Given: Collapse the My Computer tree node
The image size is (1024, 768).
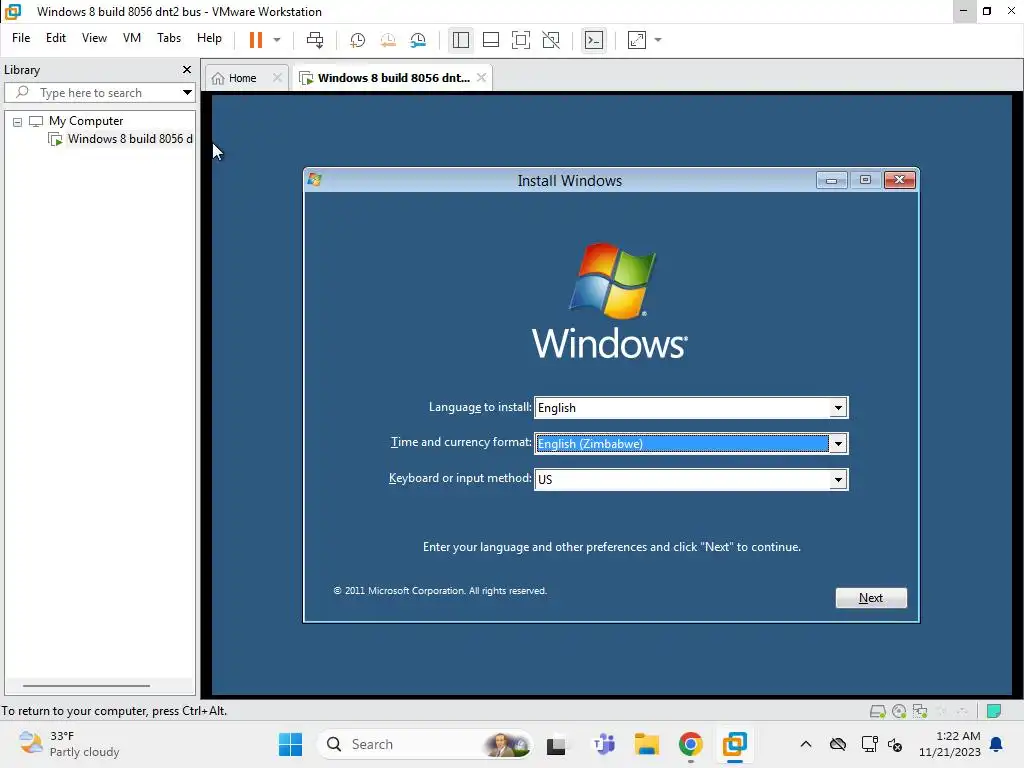Looking at the screenshot, I should click(x=18, y=121).
